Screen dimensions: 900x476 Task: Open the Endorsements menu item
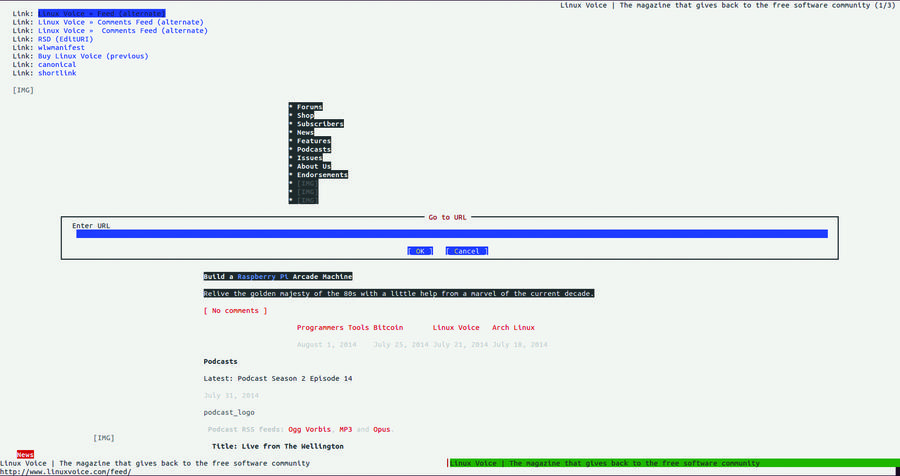pyautogui.click(x=322, y=175)
